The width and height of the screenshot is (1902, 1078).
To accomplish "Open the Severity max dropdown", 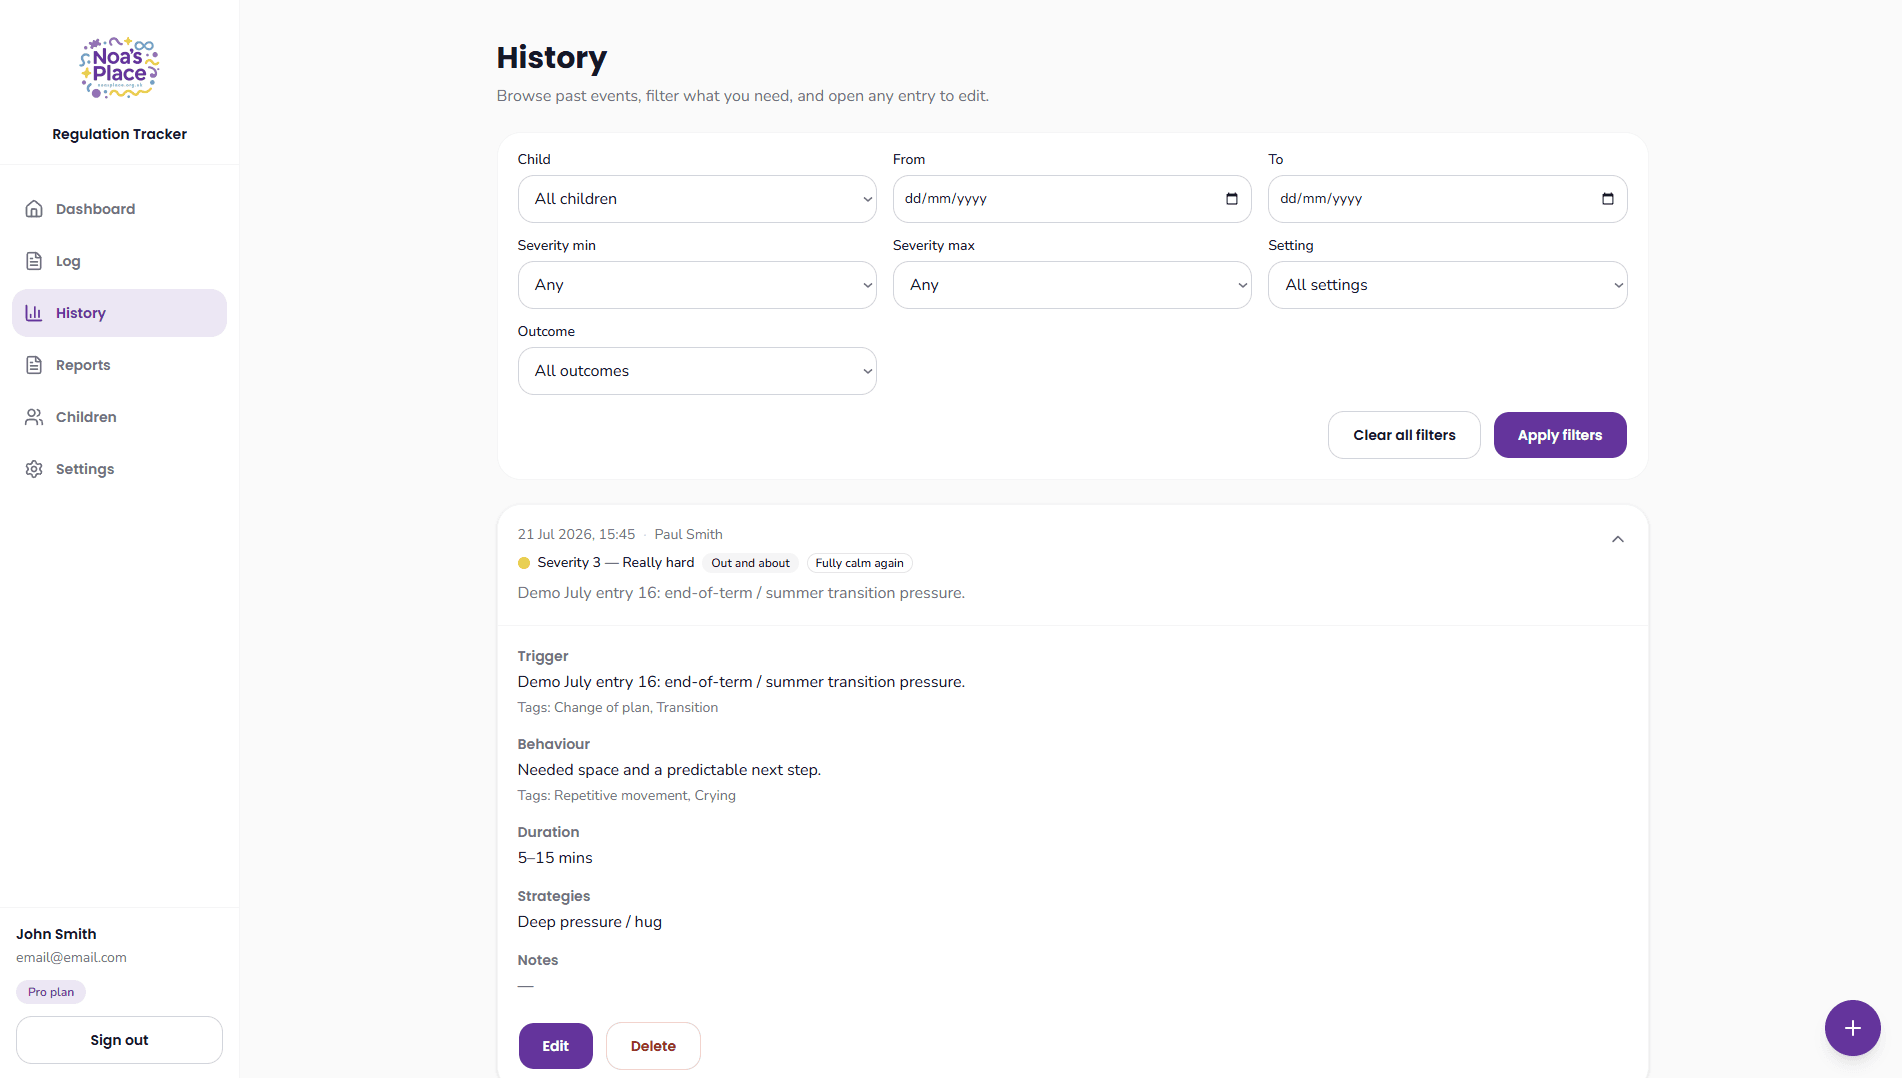I will click(x=1072, y=285).
